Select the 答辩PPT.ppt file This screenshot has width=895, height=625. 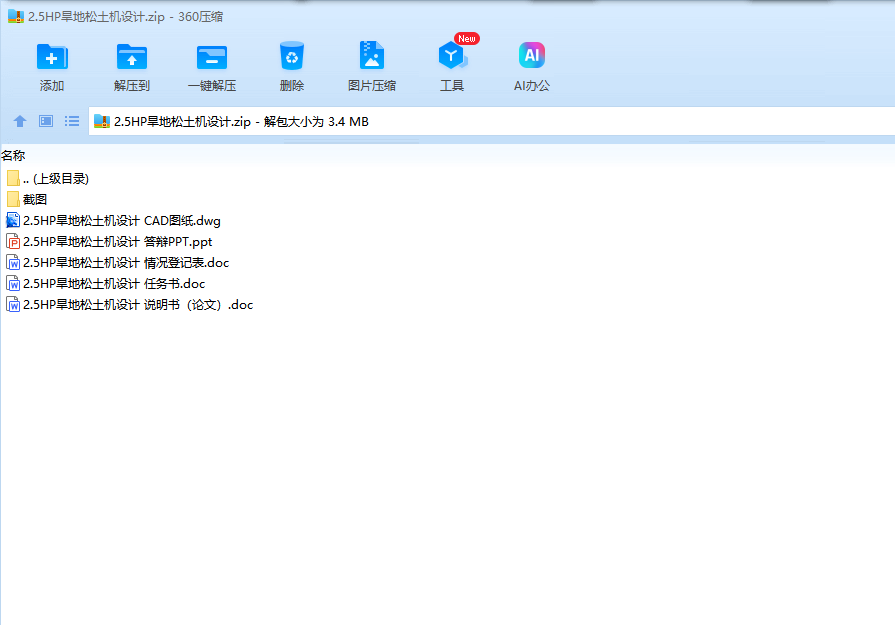[x=109, y=241]
